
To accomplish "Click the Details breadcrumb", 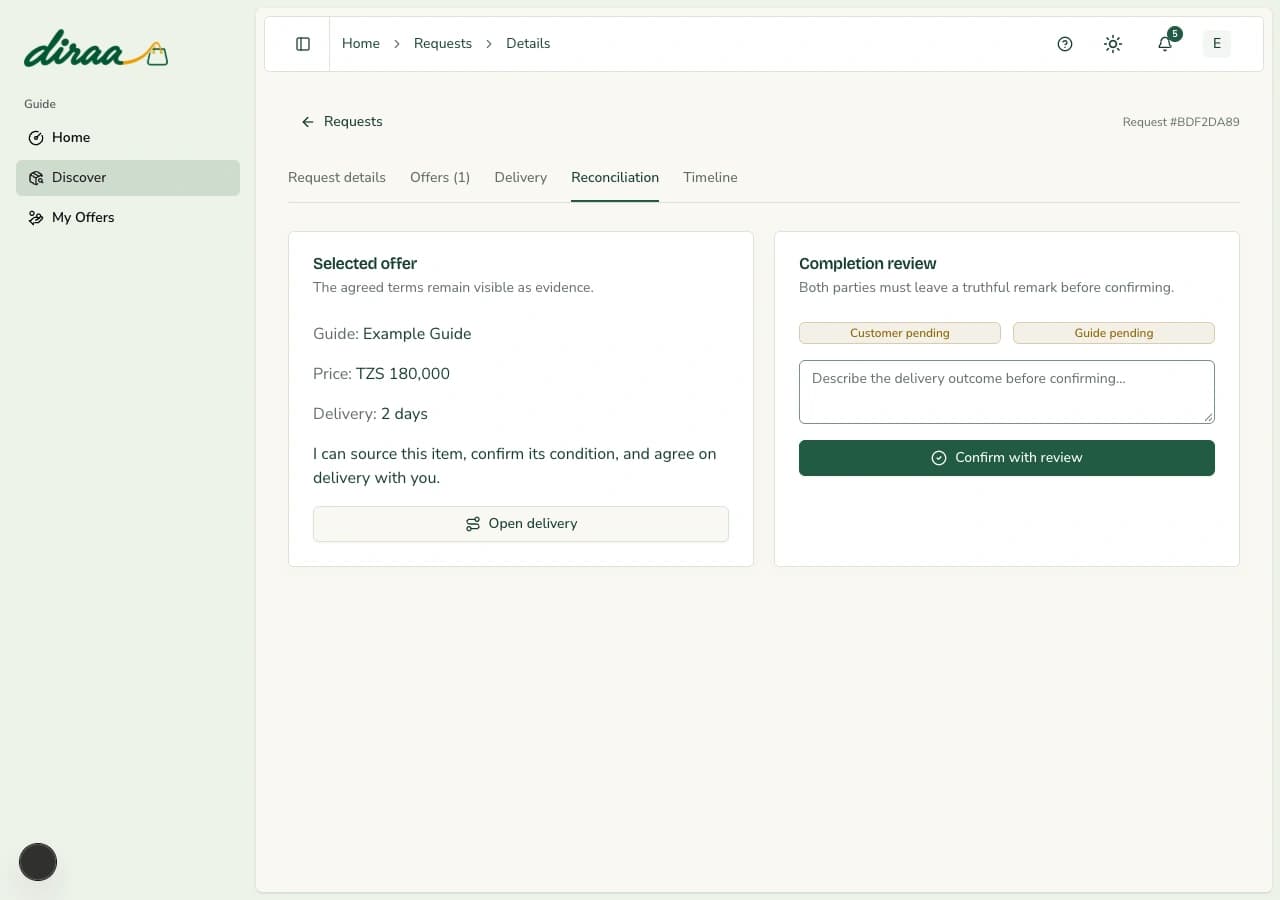I will click(528, 44).
